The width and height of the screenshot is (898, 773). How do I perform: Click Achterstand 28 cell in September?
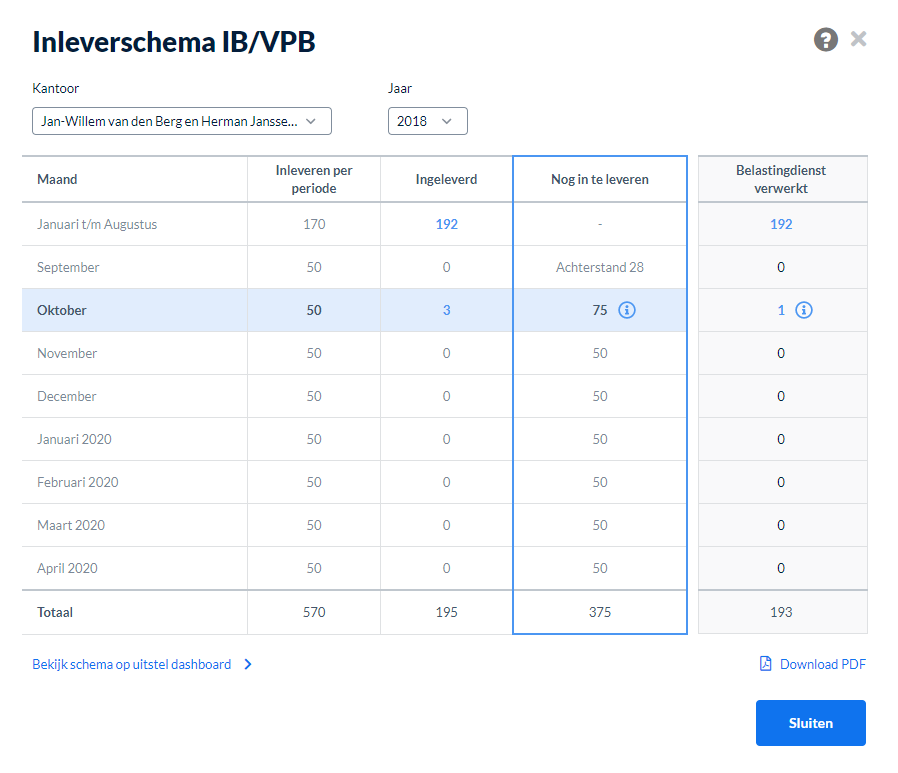click(x=600, y=267)
